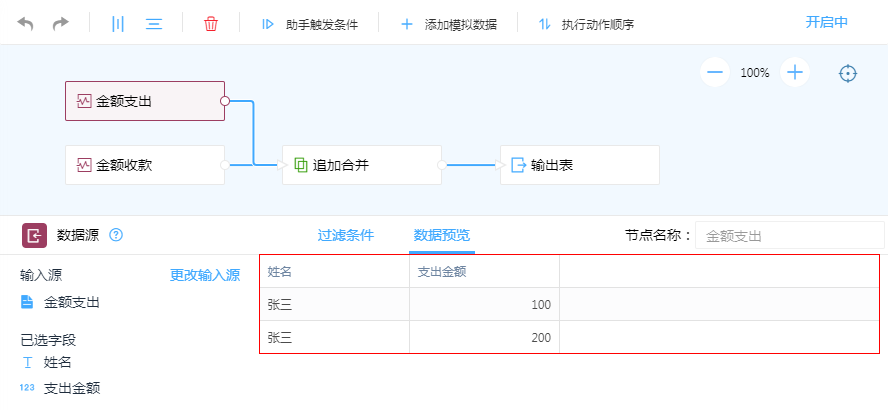Select the 追加合并 node
888x410 pixels.
pos(361,165)
